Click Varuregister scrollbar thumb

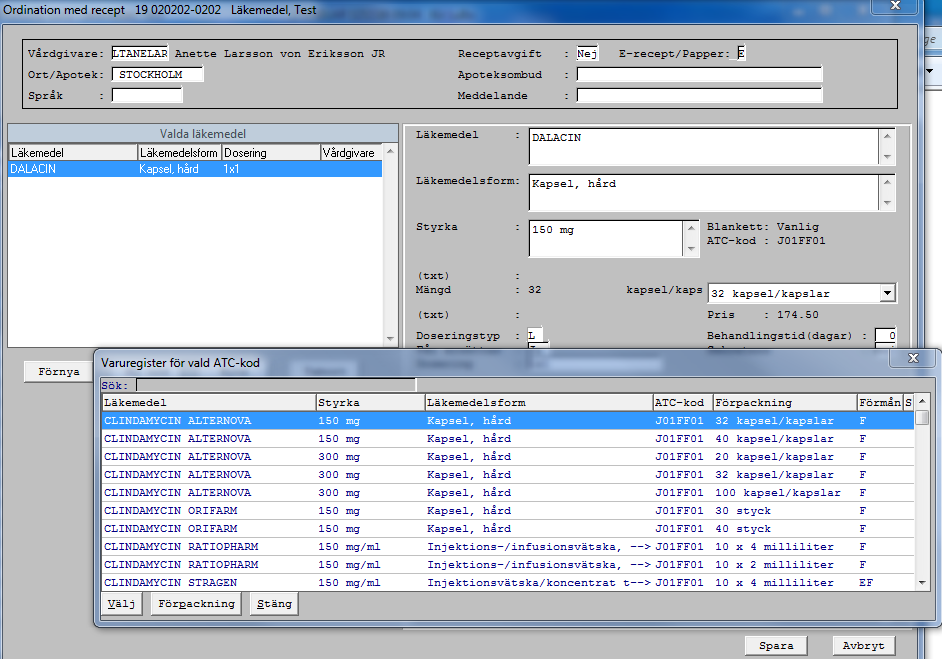click(922, 417)
